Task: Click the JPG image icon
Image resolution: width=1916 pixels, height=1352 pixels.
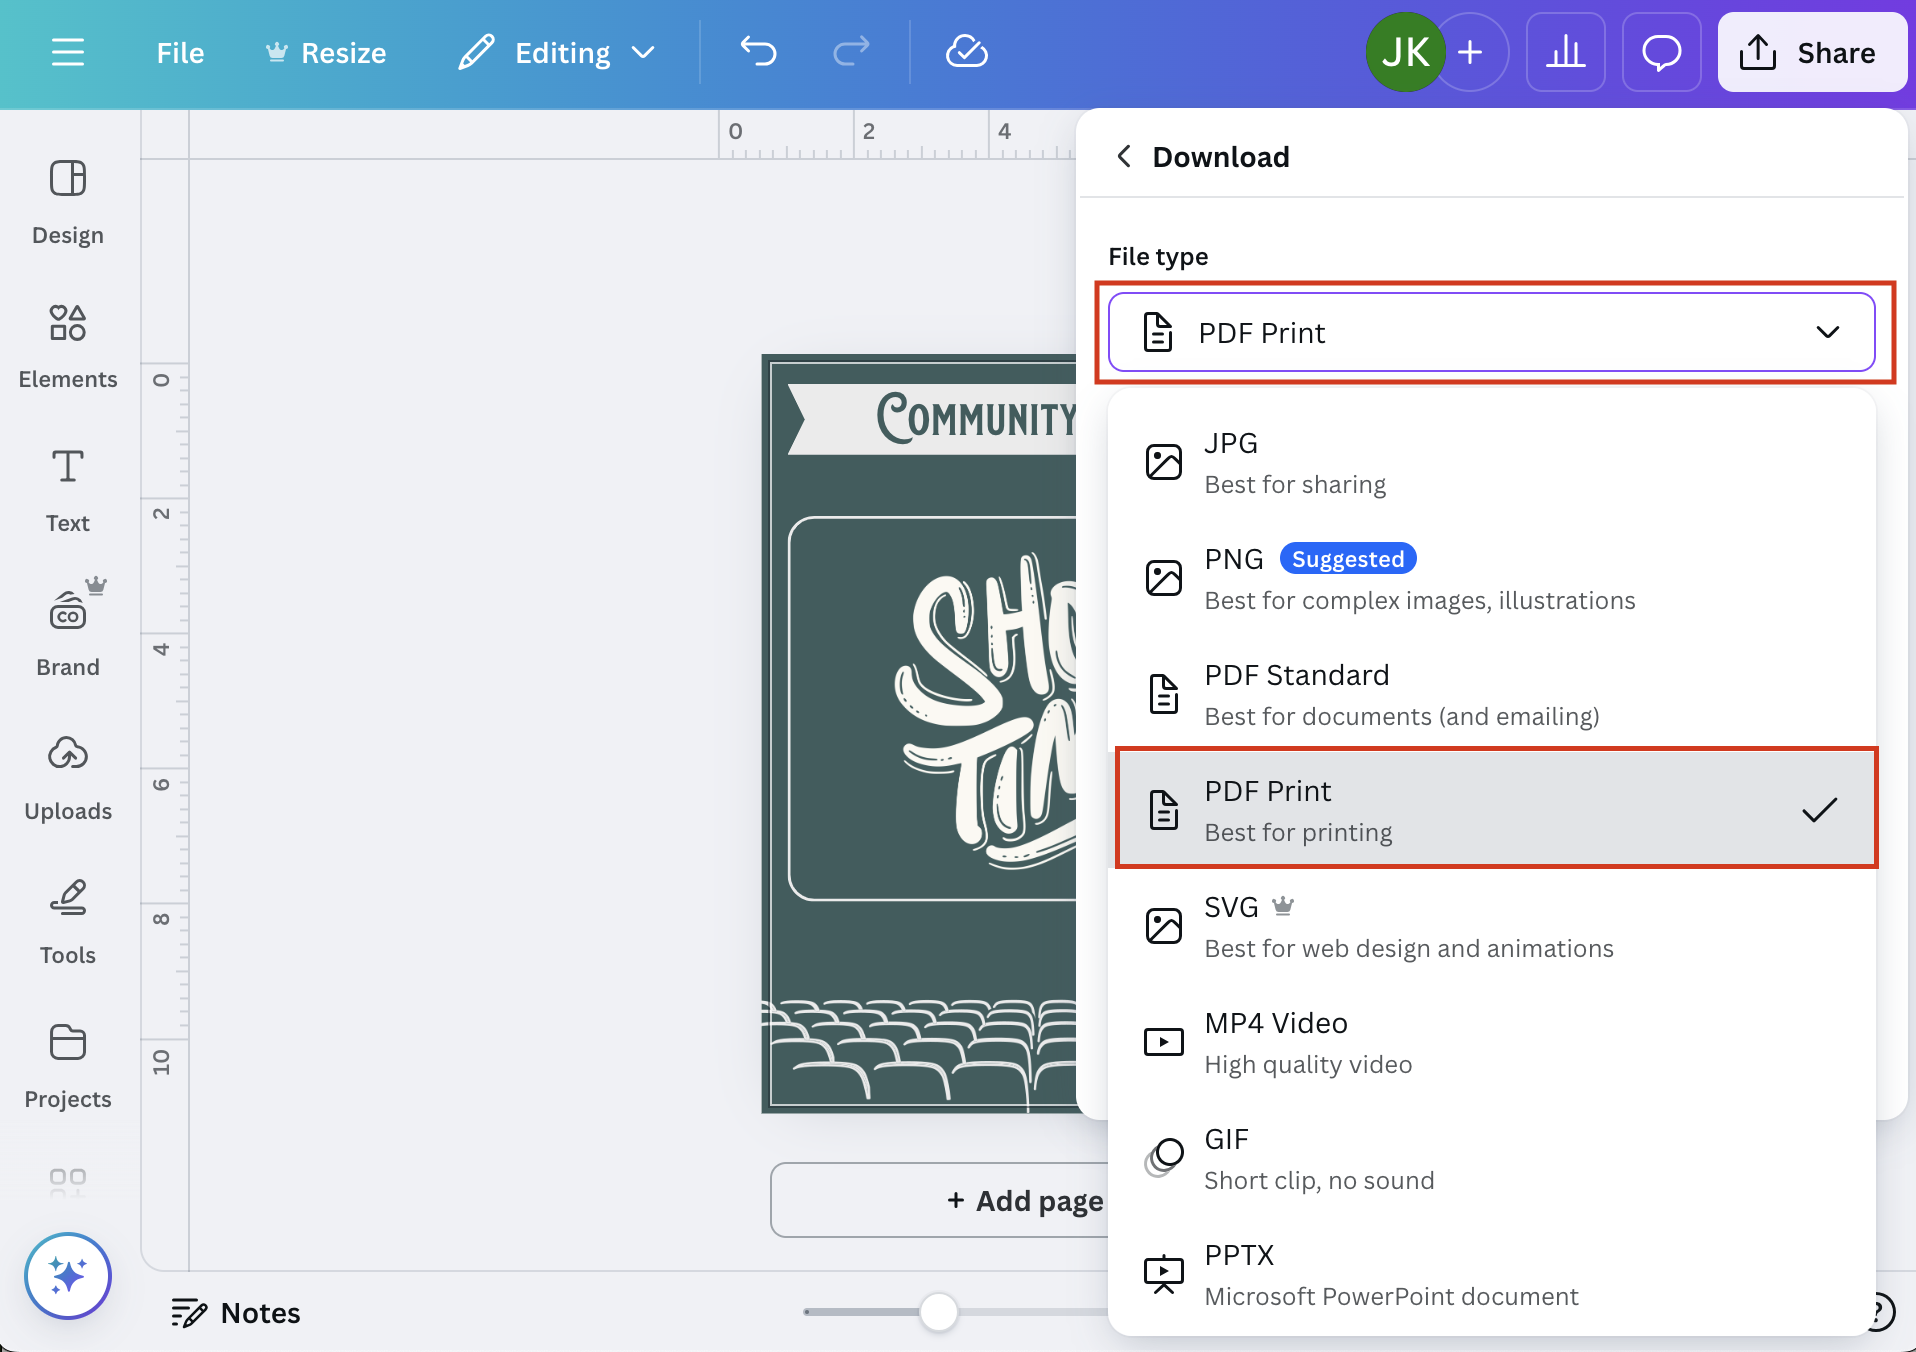Action: [x=1164, y=462]
